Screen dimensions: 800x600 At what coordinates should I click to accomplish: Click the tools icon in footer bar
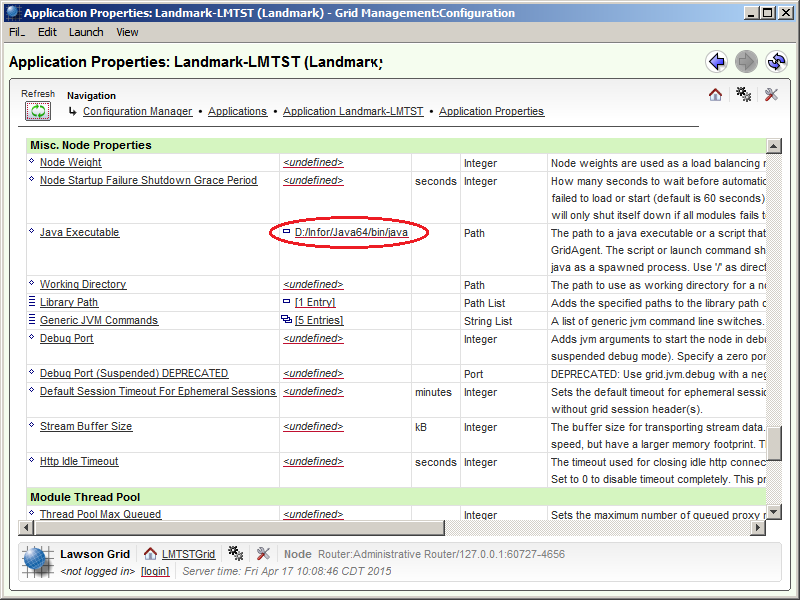click(263, 553)
